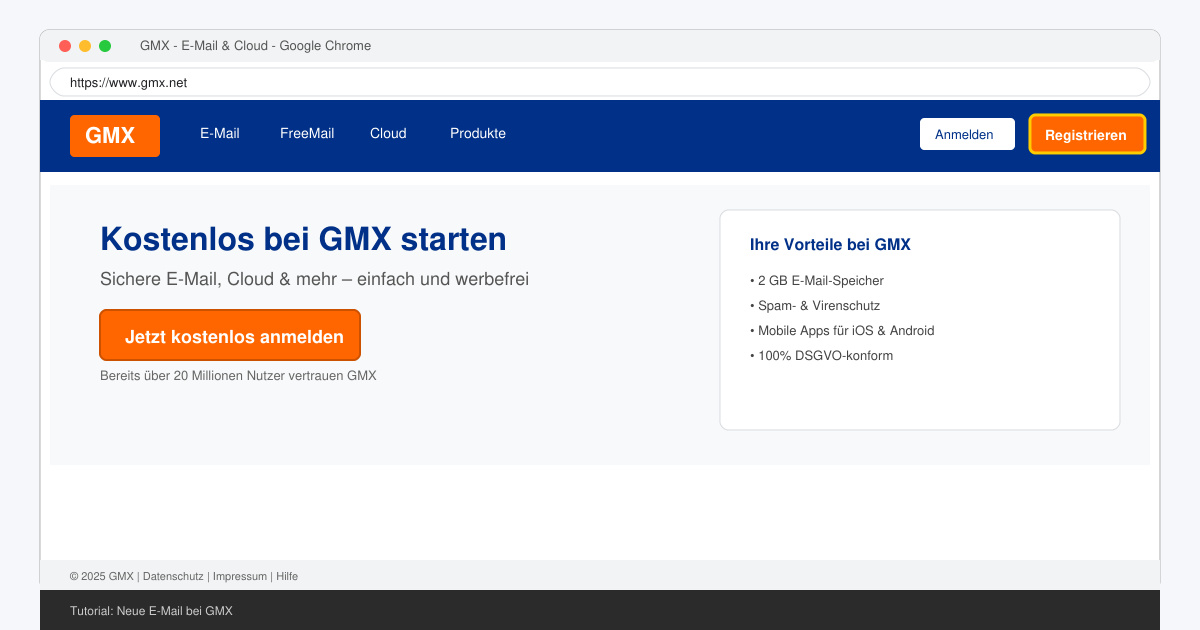Viewport: 1200px width, 630px height.
Task: Click the Registrieren button
Action: pos(1087,134)
